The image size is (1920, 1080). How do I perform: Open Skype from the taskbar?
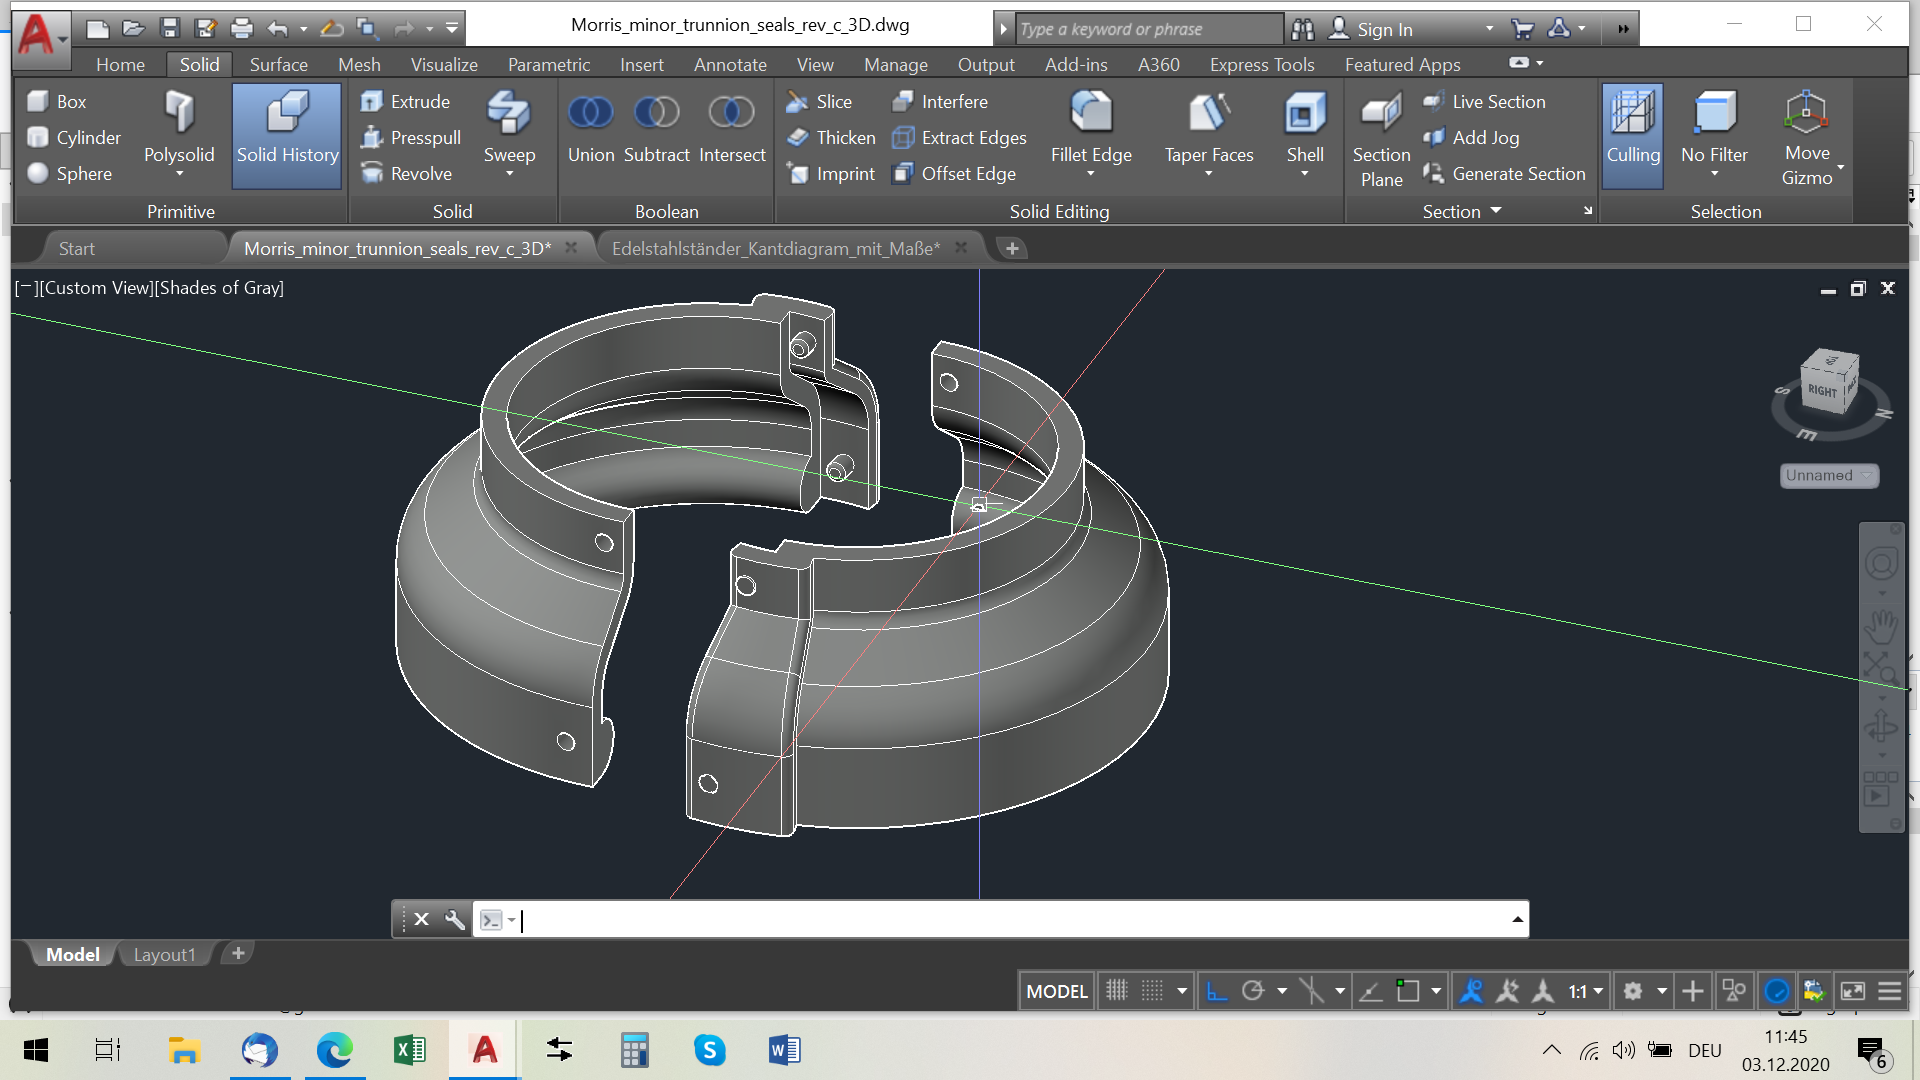(710, 1050)
